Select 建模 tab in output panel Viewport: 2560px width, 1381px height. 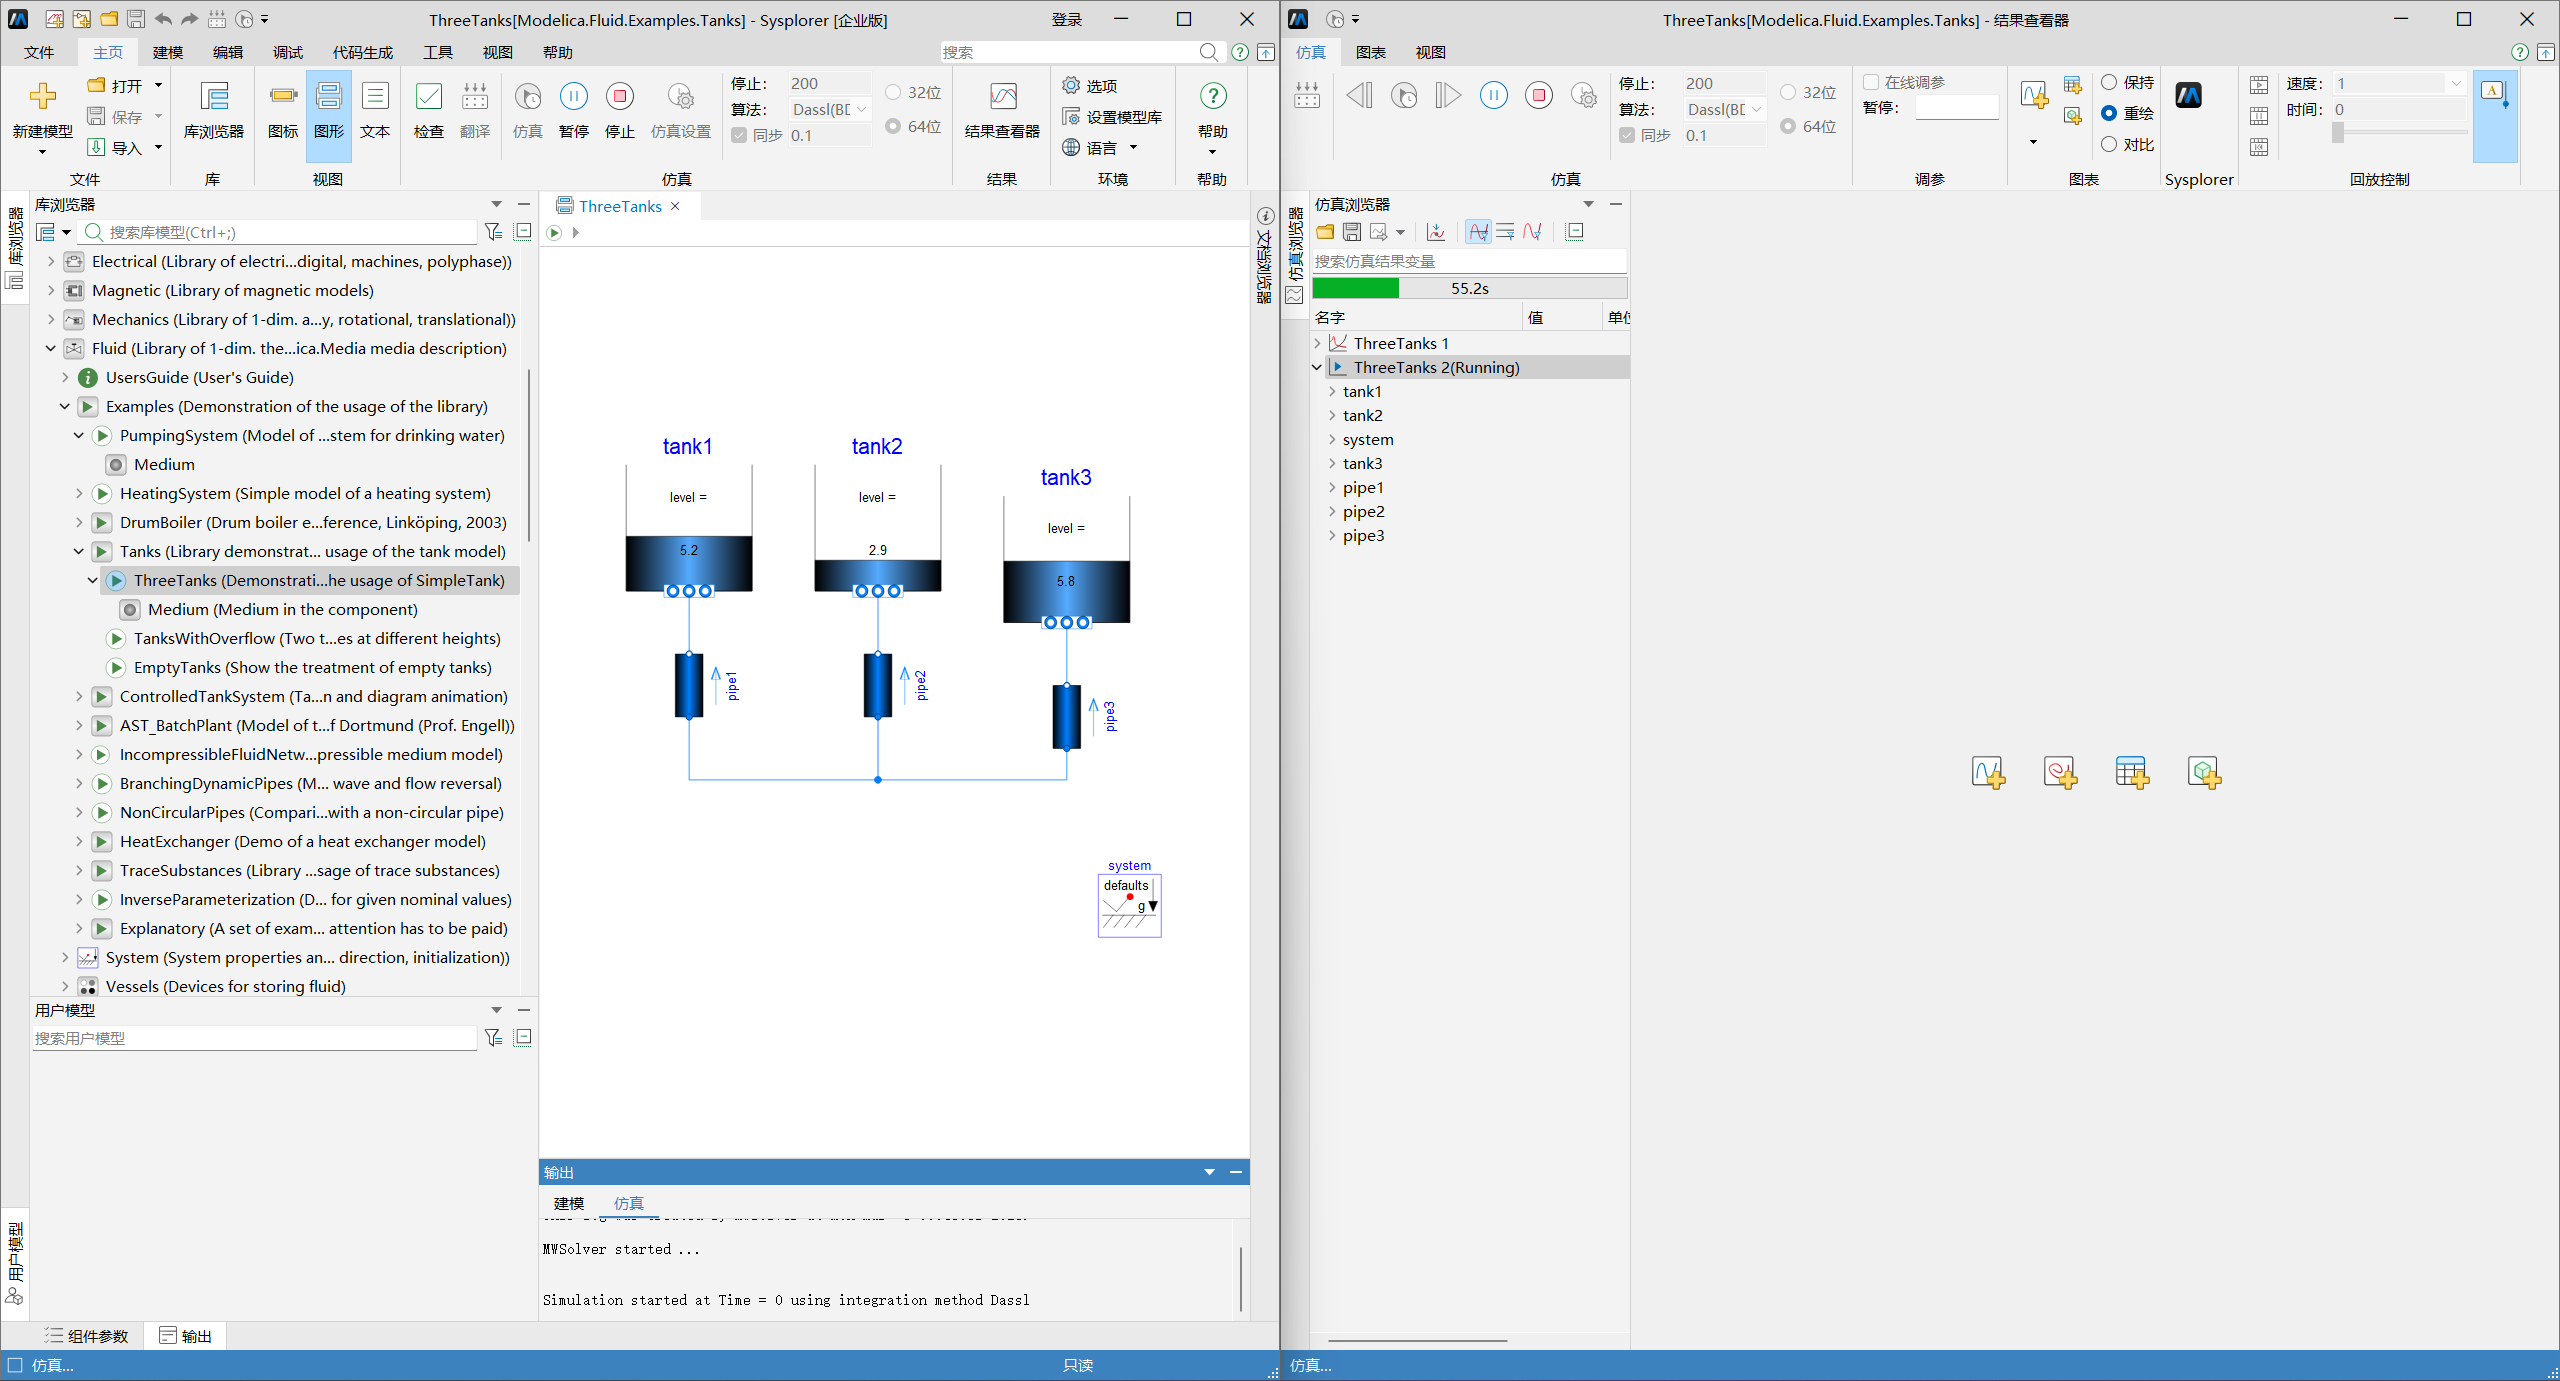pos(569,1204)
